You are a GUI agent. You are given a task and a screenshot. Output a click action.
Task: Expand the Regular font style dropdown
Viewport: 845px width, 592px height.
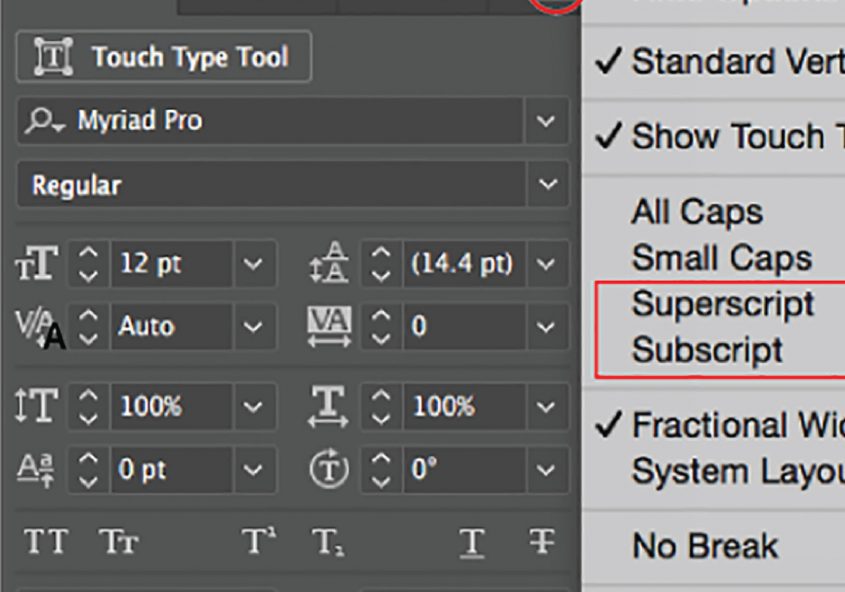(546, 185)
